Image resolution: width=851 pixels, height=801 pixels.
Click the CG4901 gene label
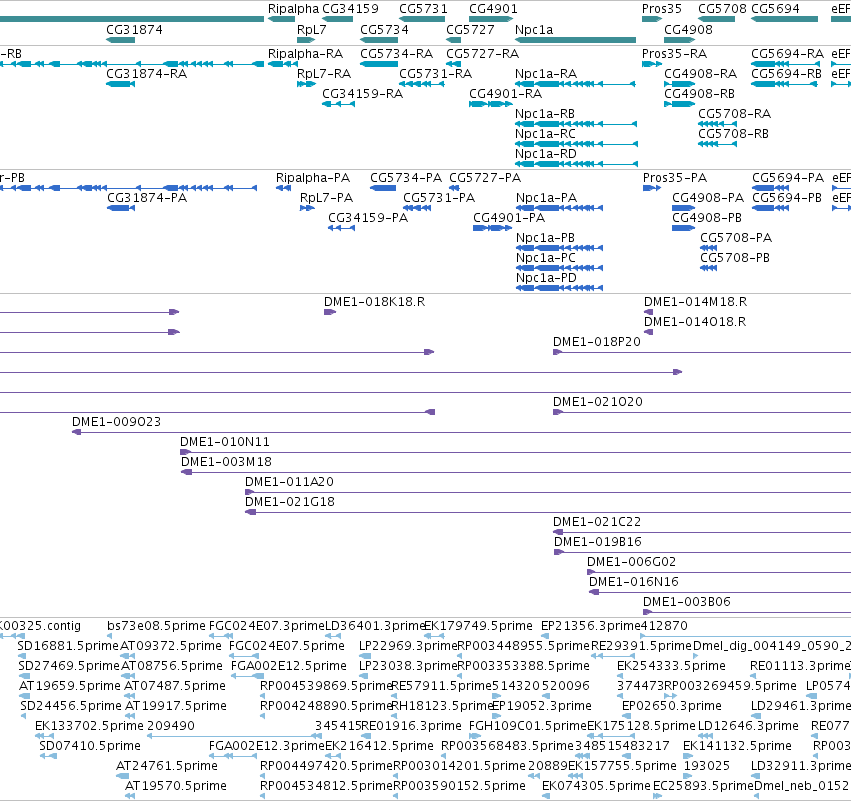tap(493, 9)
